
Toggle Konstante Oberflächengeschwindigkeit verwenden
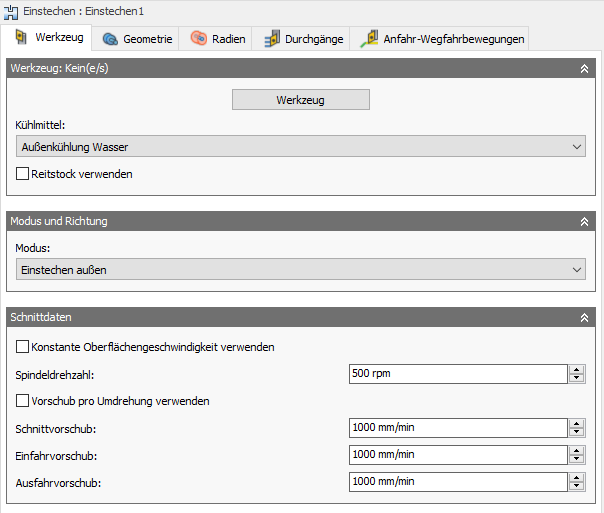pyautogui.click(x=23, y=347)
